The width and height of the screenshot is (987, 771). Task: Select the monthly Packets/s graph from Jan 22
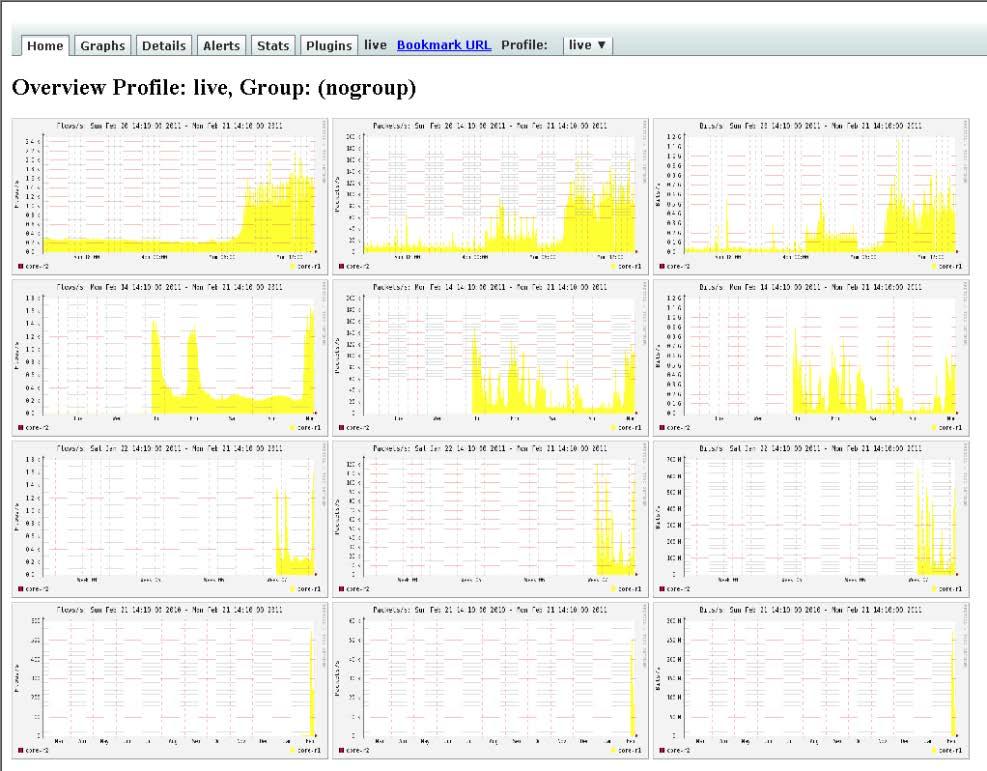pos(490,519)
